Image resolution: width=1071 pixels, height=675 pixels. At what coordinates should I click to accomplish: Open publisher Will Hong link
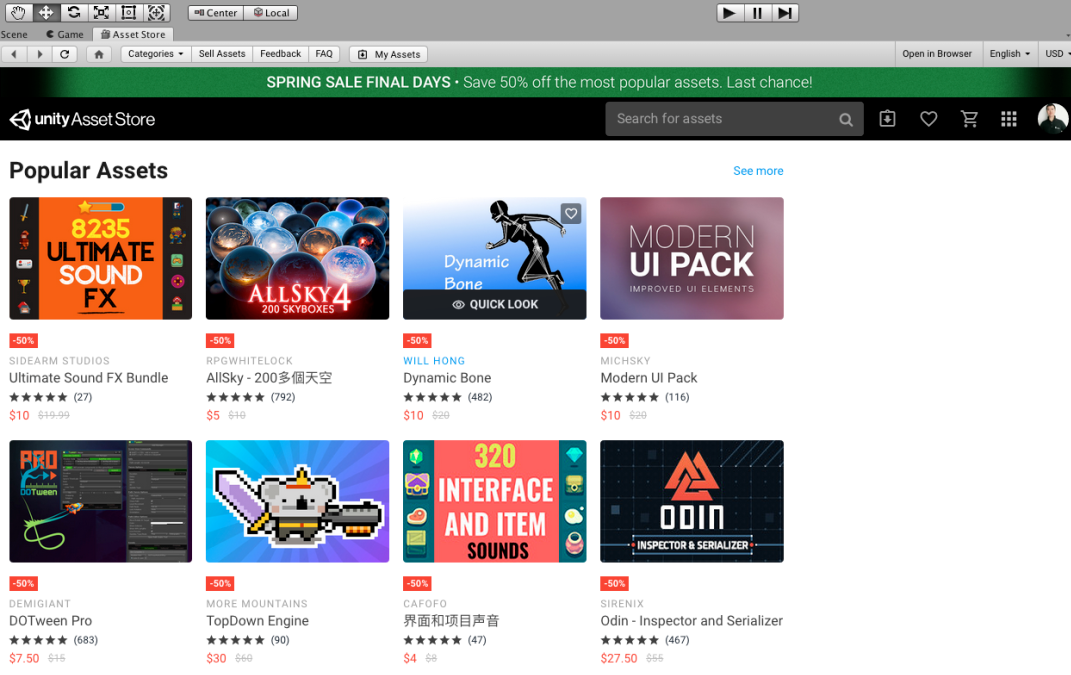434,361
